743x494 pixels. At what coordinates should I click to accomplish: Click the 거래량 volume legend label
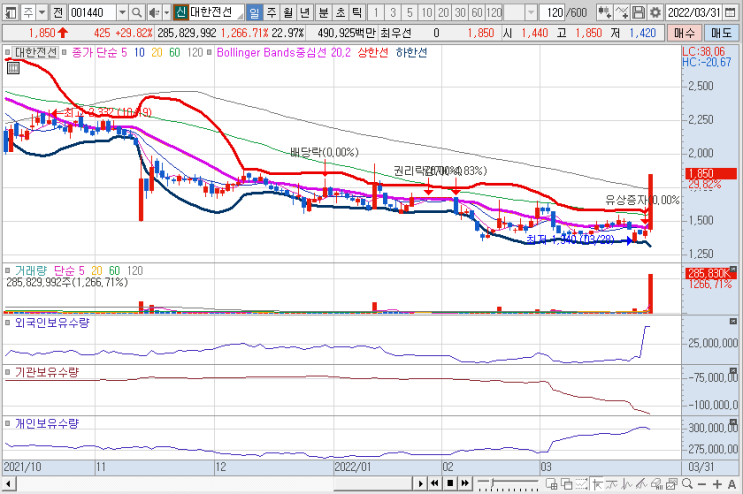[31, 271]
